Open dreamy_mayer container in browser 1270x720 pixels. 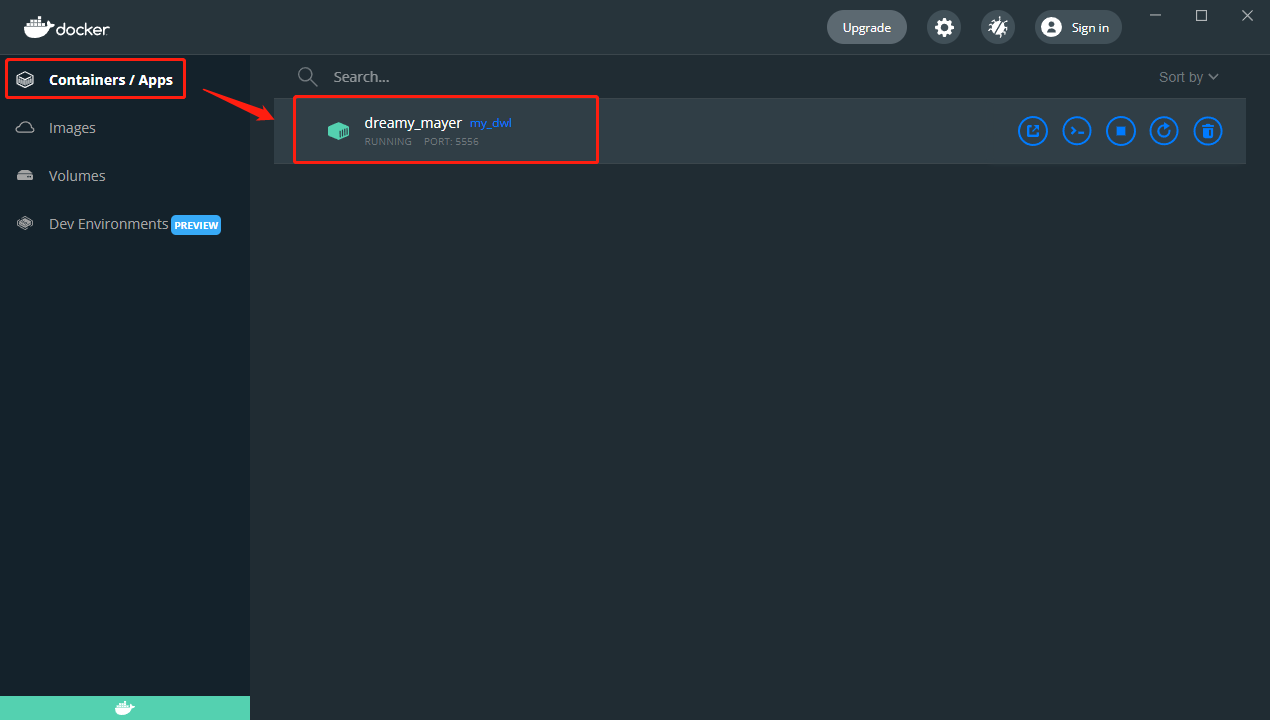click(1032, 130)
